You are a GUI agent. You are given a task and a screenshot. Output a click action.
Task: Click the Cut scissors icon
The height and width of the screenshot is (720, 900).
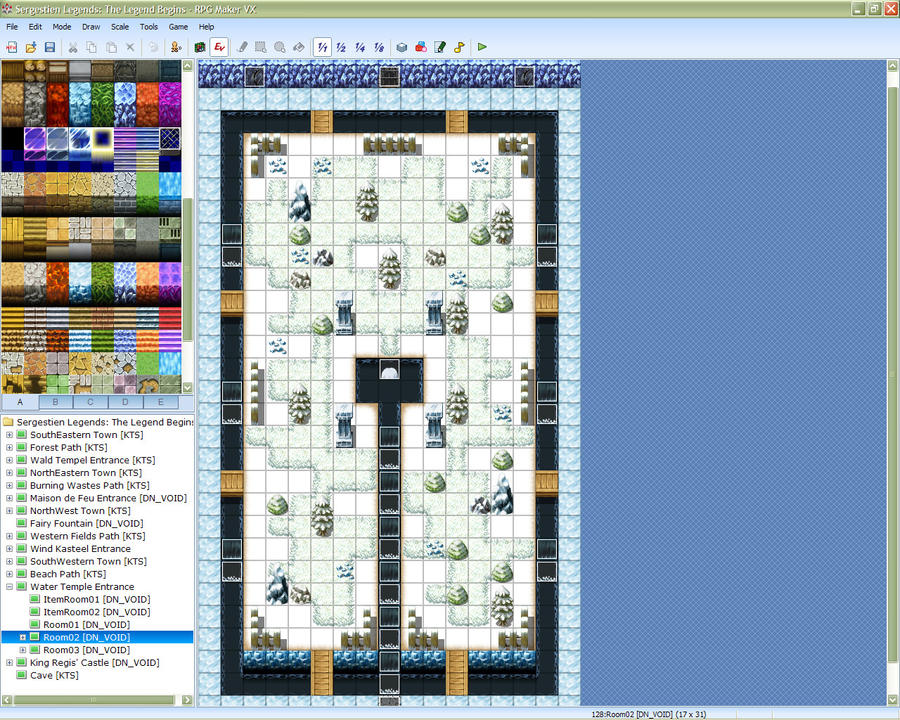click(x=73, y=47)
